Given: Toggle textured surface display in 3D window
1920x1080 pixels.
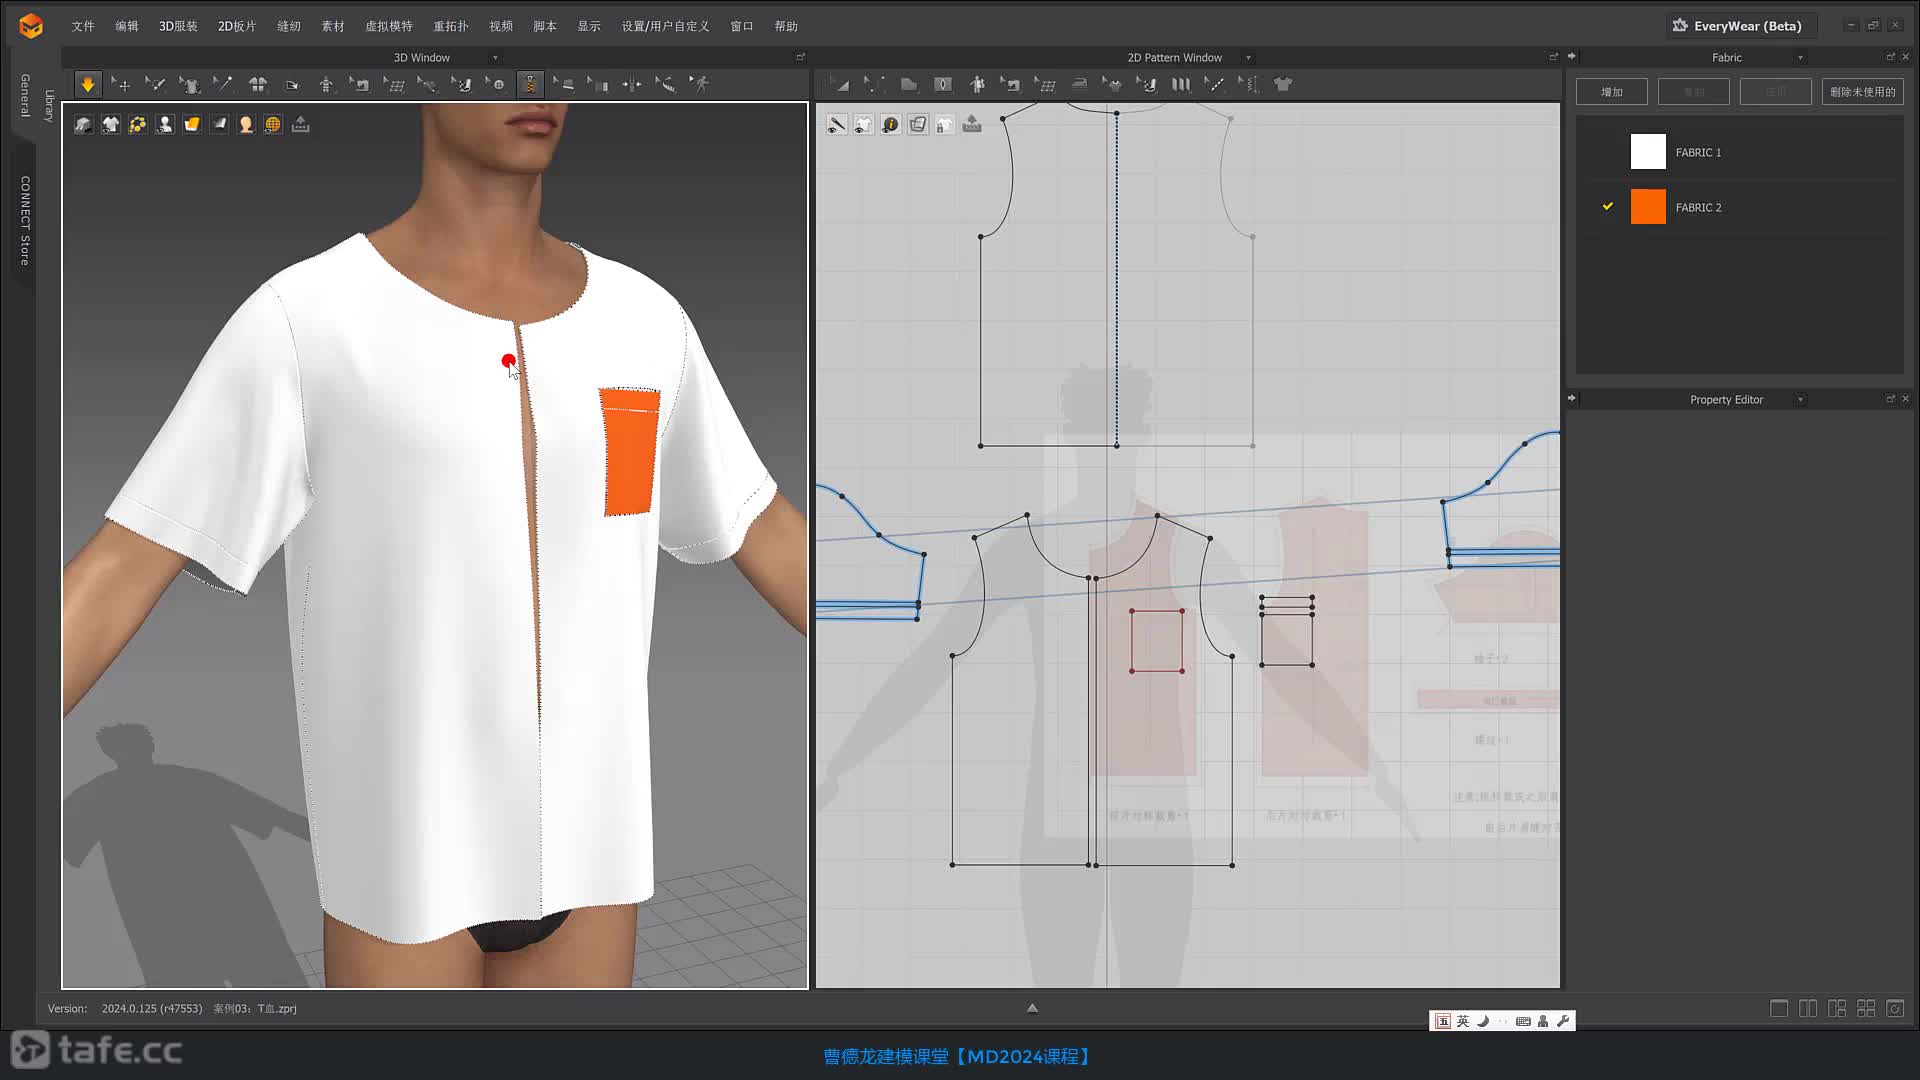Looking at the screenshot, I should 83,125.
